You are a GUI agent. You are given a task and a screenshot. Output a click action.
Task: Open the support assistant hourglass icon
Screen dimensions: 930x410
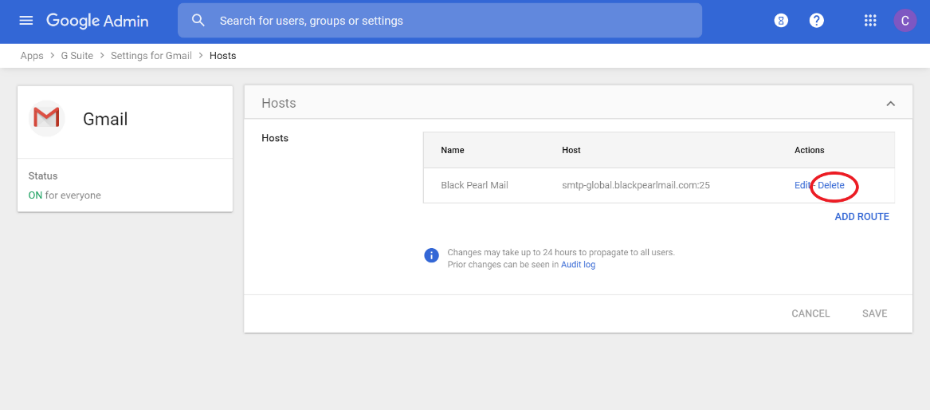[781, 21]
